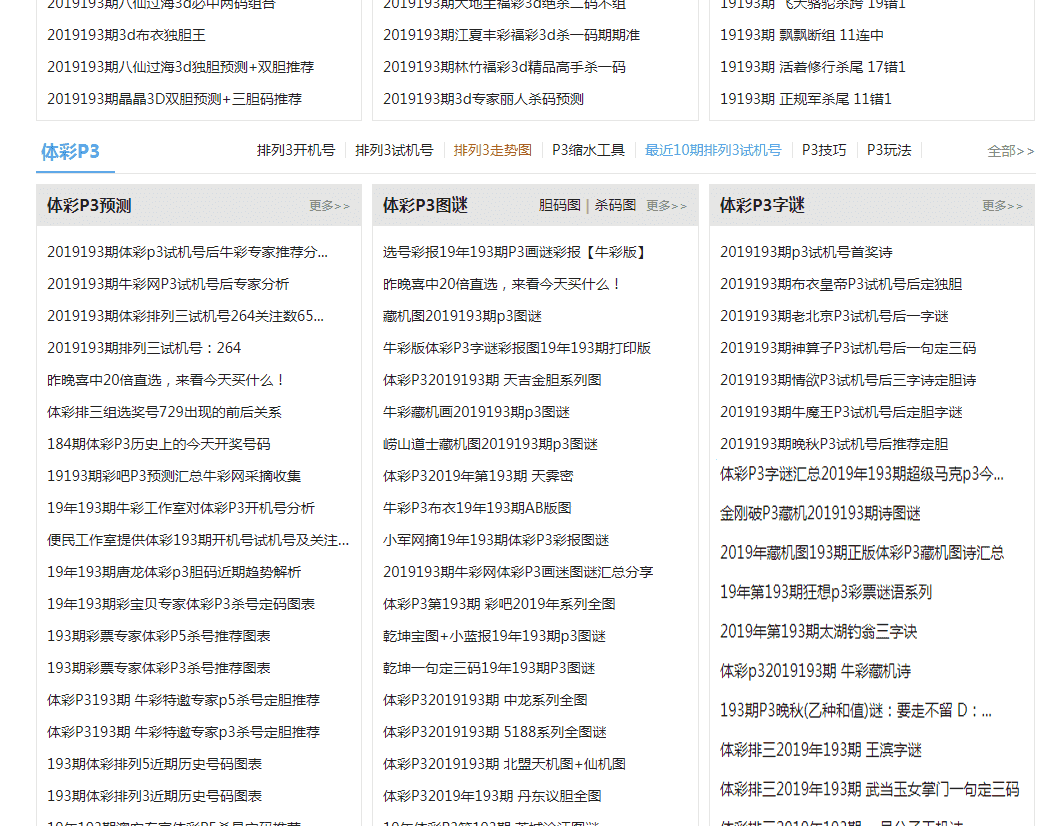1060x826 pixels.
Task: Open the P3技巧 tab
Action: point(823,150)
